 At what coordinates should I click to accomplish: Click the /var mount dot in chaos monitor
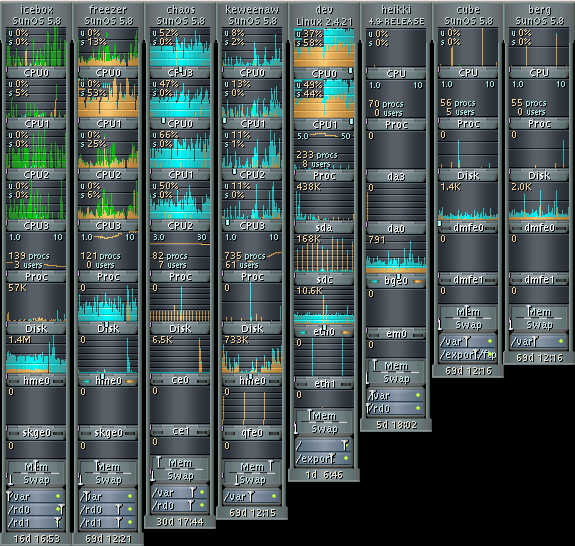pyautogui.click(x=202, y=492)
